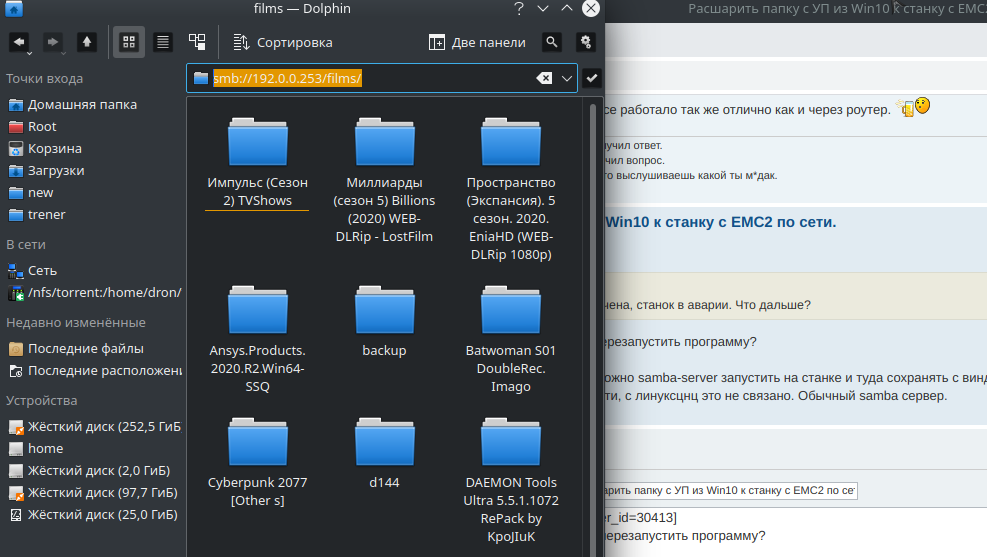Image resolution: width=987 pixels, height=557 pixels.
Task: Select the Импульс (Сезон 2) TVShows folder
Action: tap(257, 162)
